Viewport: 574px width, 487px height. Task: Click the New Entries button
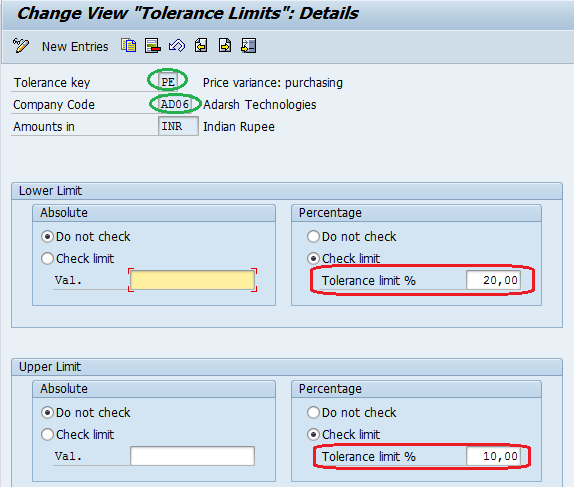tap(75, 47)
